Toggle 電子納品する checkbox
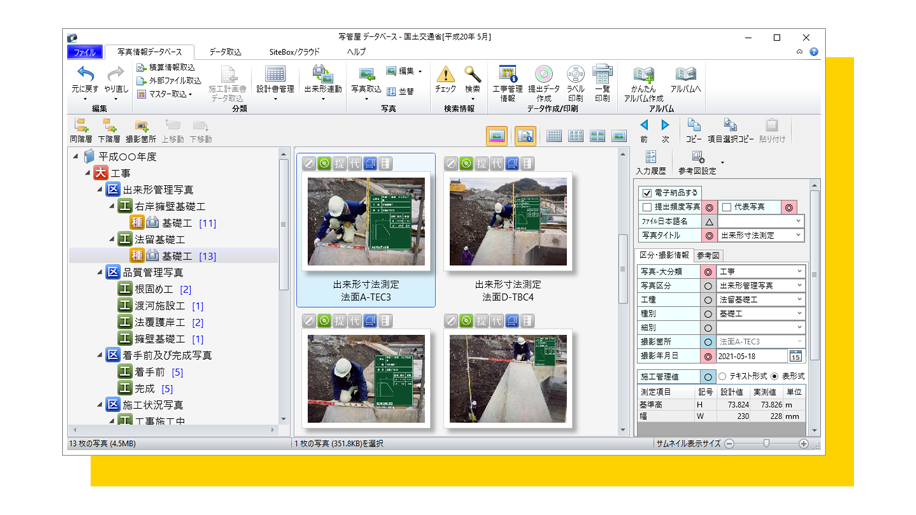The width and height of the screenshot is (916, 515). tap(647, 193)
